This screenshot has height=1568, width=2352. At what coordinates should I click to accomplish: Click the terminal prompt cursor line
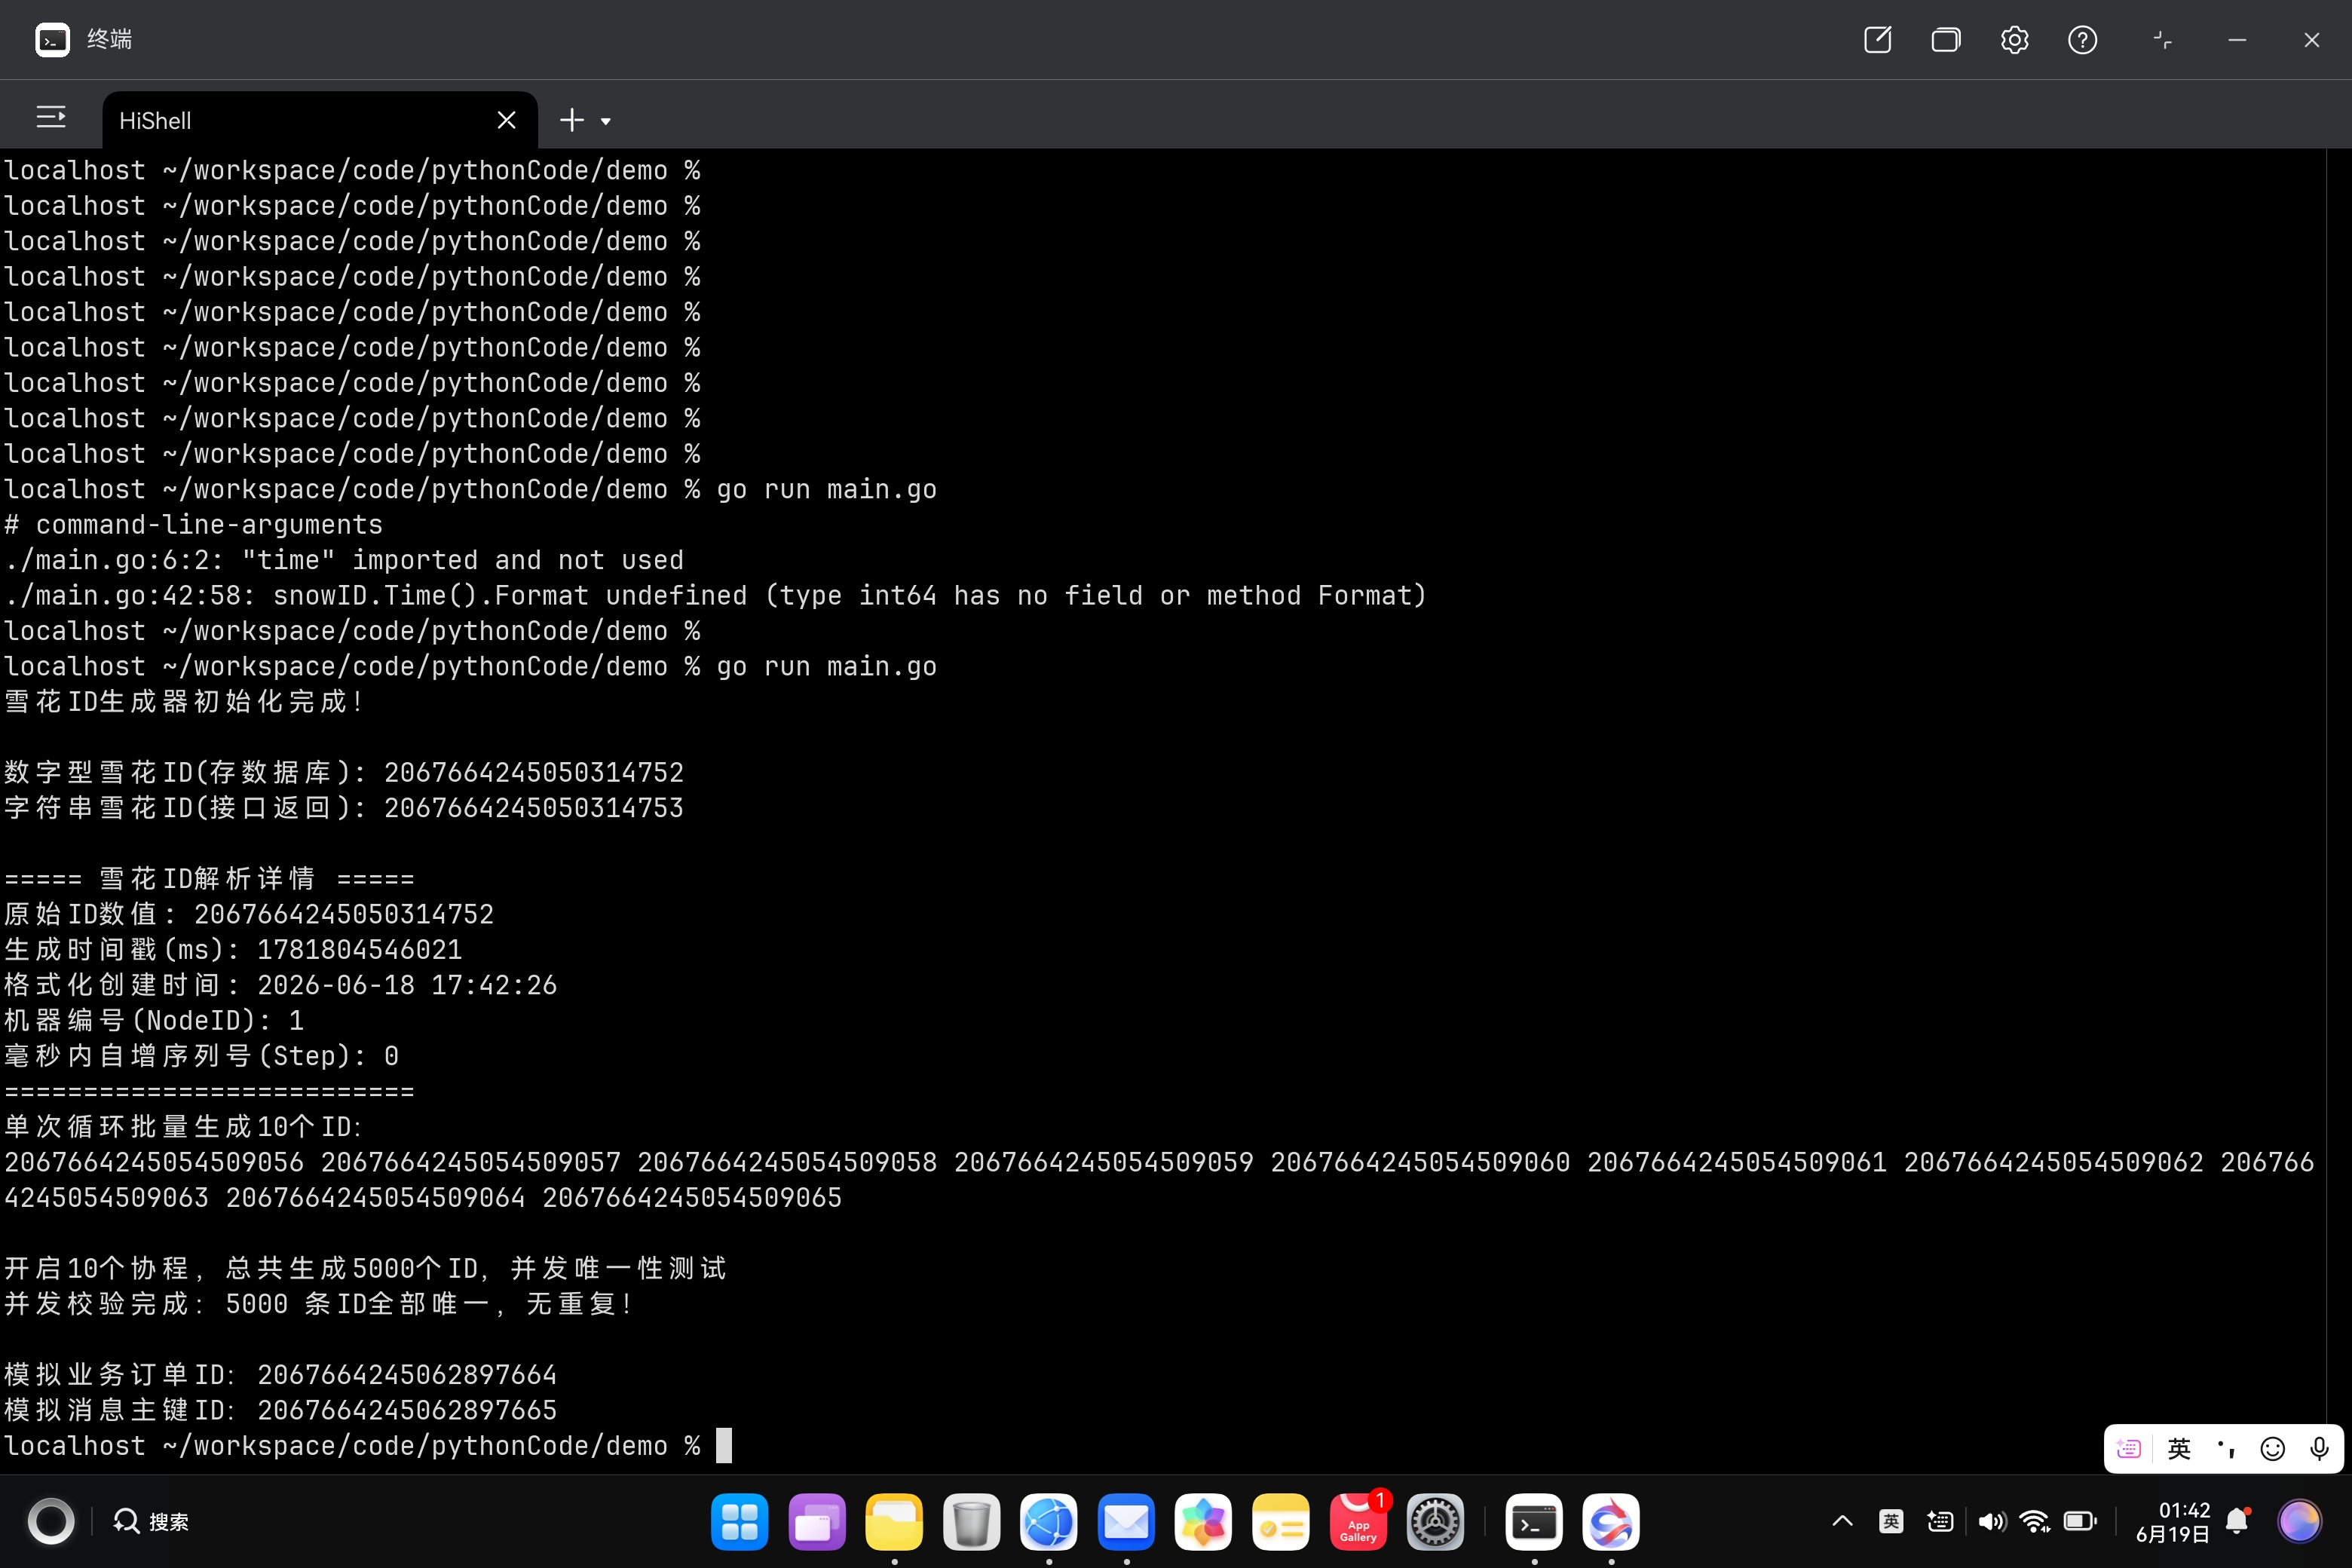(x=368, y=1446)
